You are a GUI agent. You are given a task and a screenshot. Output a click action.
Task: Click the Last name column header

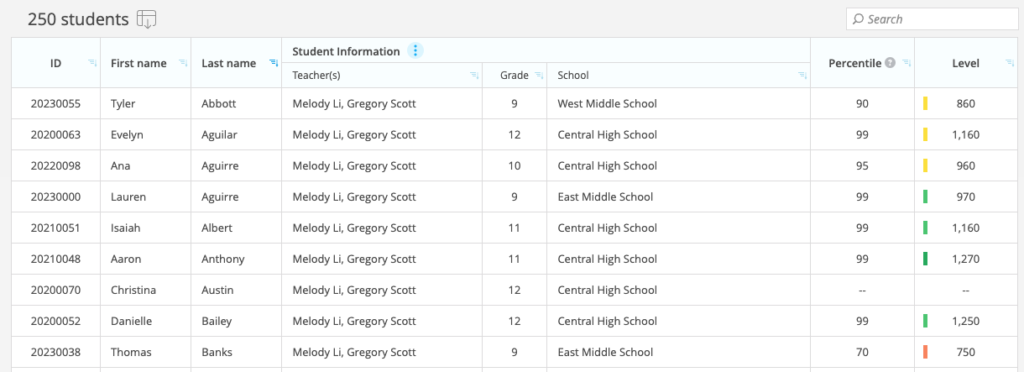[229, 63]
